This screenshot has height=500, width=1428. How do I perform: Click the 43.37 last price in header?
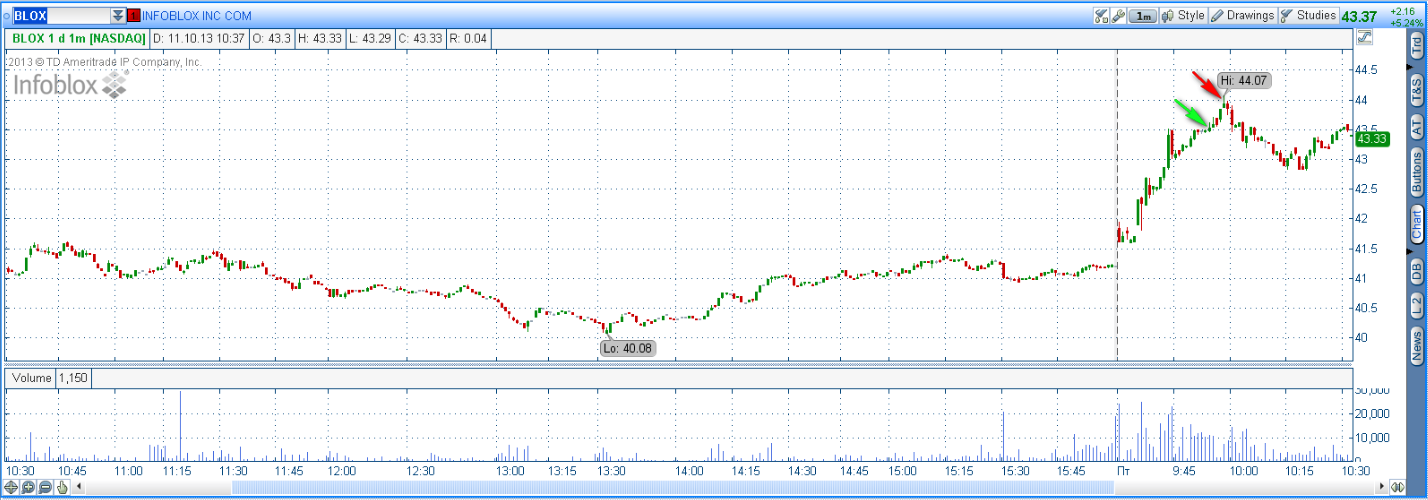pos(1359,16)
